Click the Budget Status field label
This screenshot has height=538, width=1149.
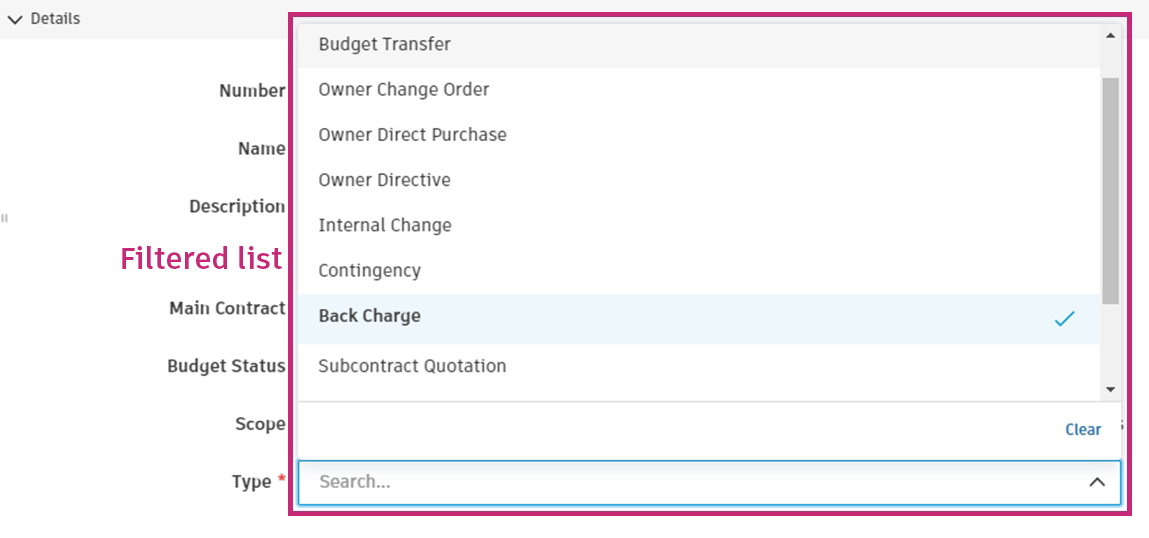226,366
